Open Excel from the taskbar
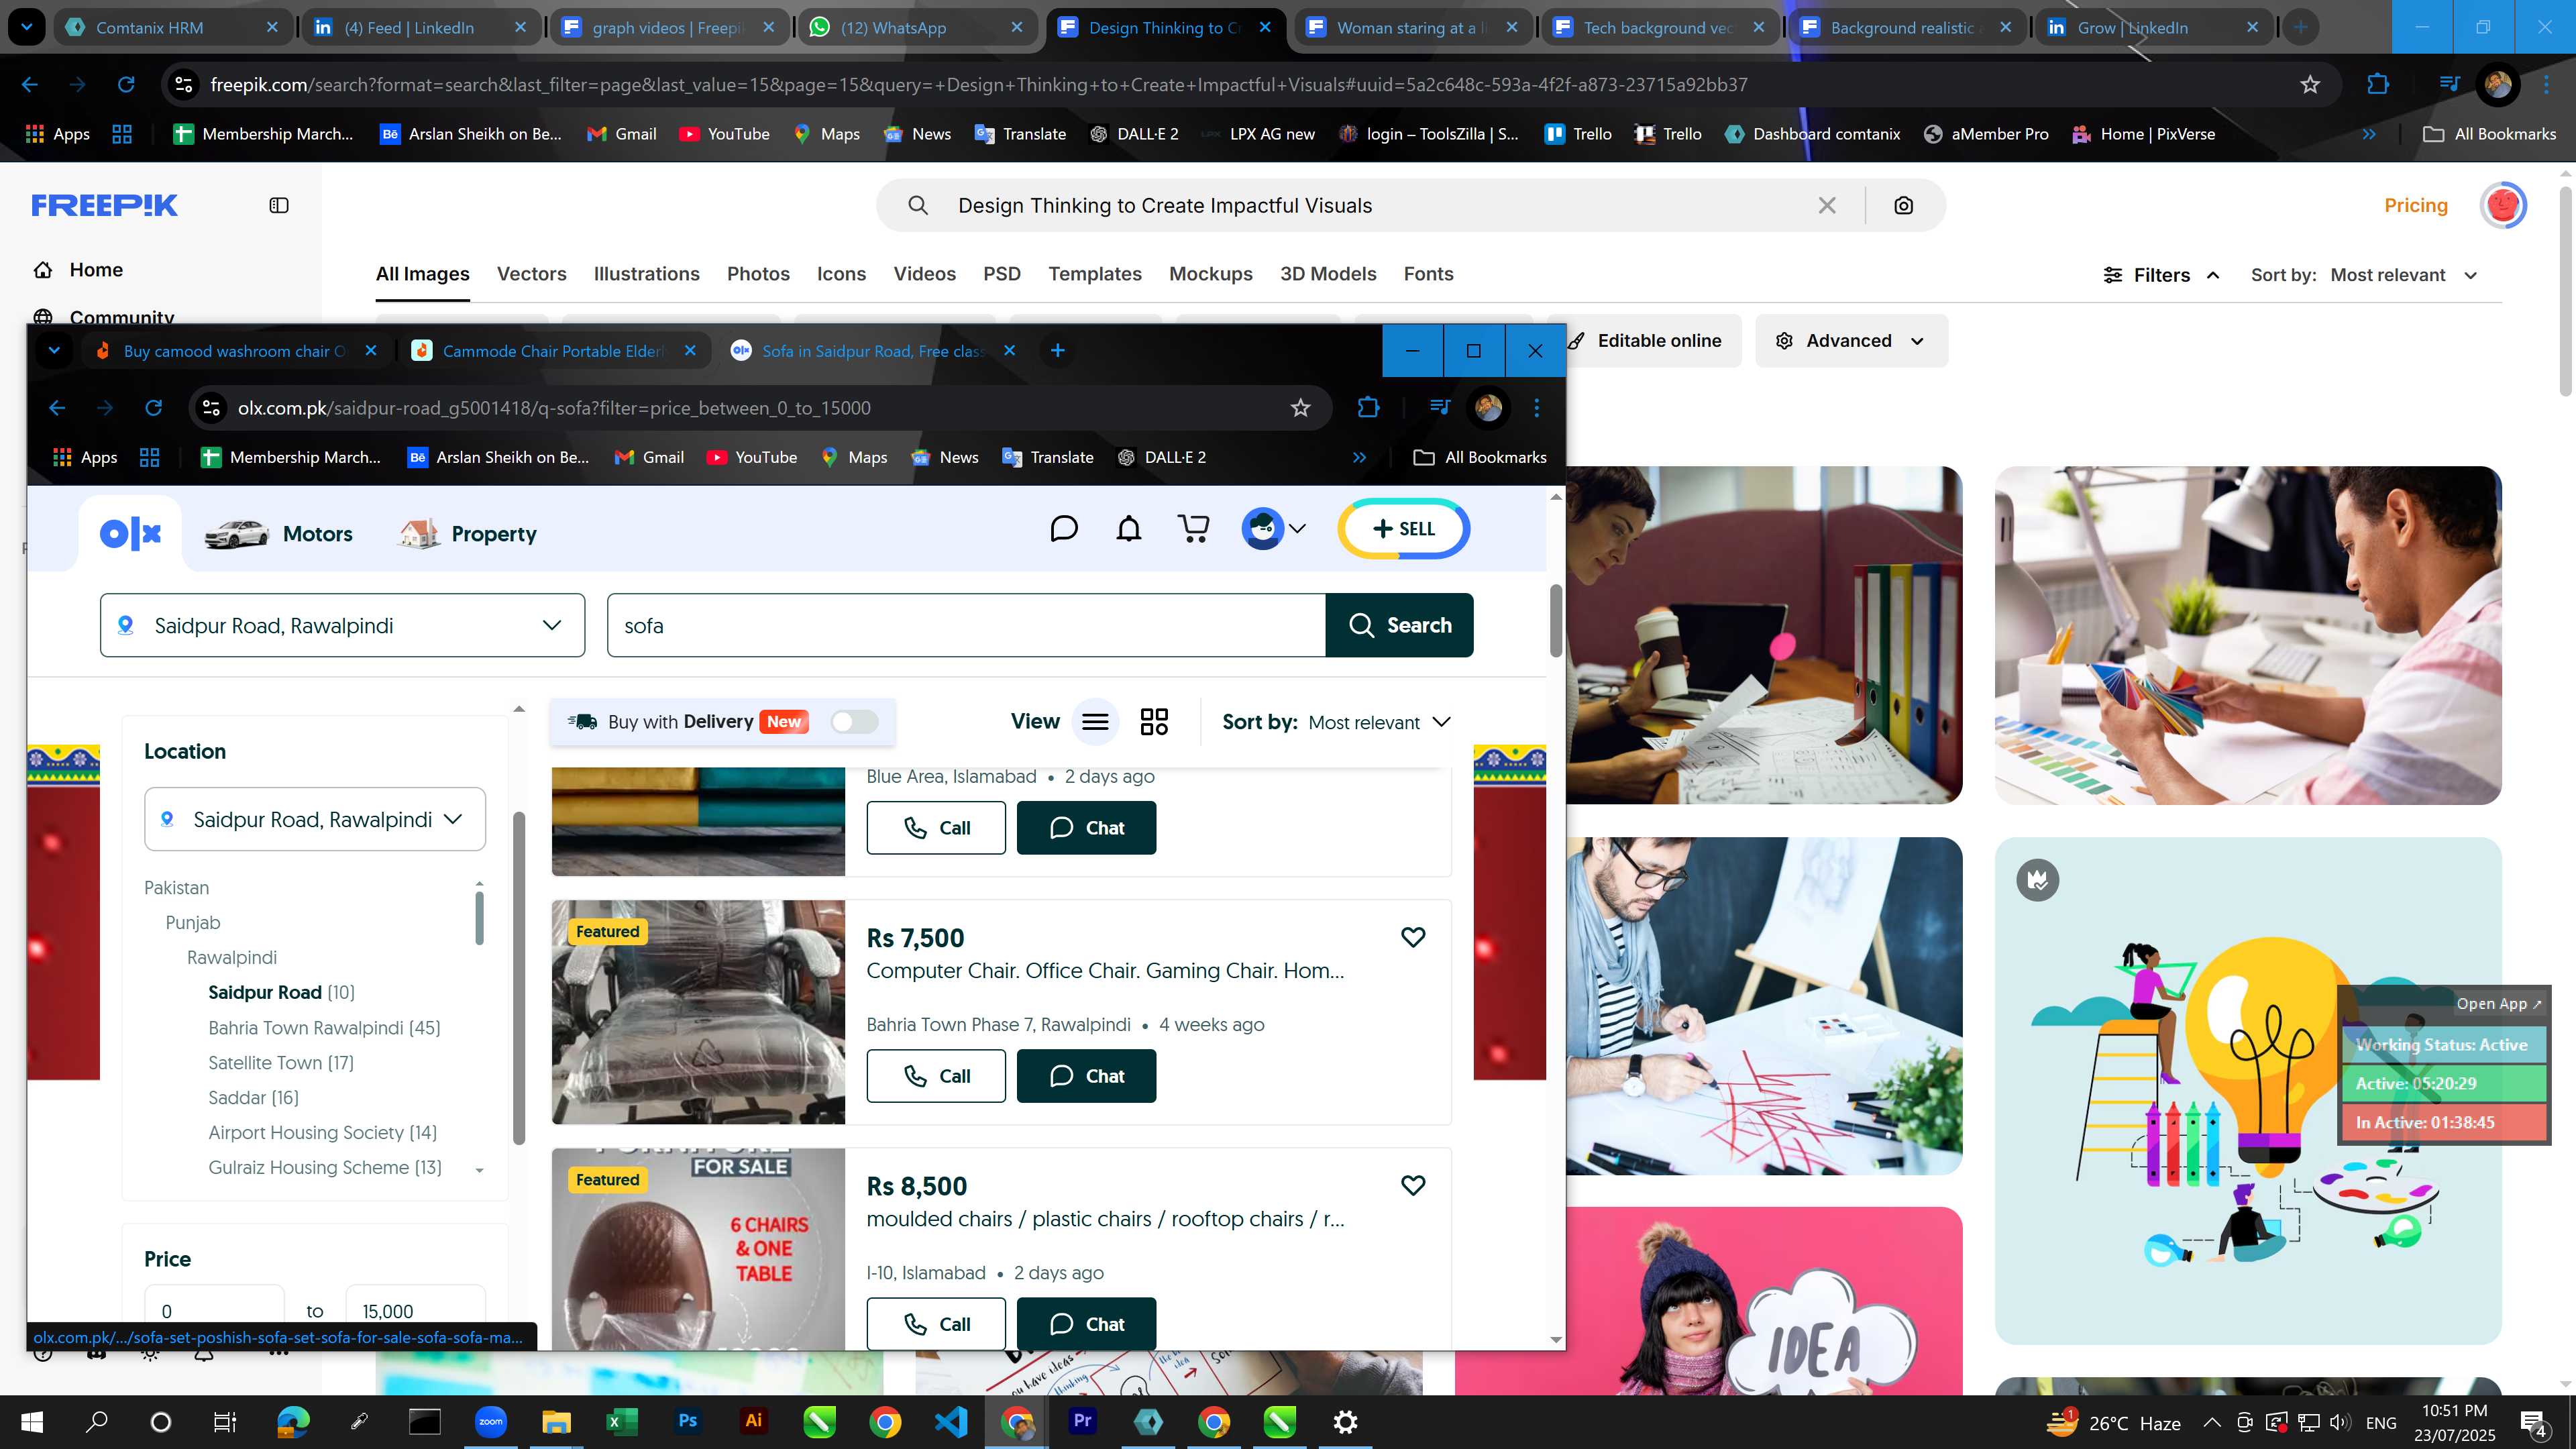 (x=622, y=1421)
